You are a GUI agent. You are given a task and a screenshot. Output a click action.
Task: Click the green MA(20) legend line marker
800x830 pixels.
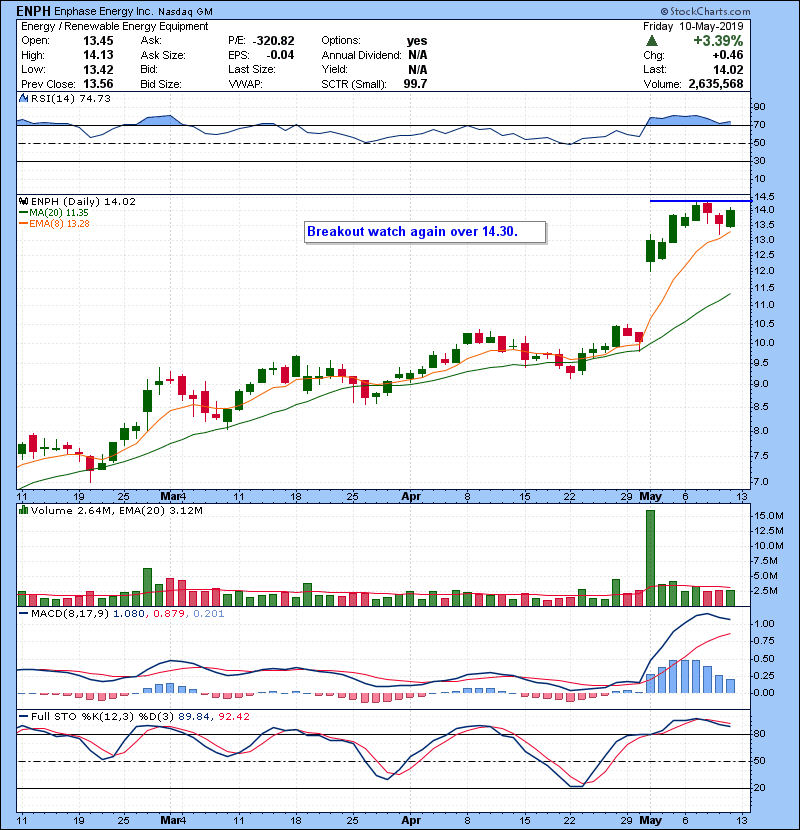point(23,213)
